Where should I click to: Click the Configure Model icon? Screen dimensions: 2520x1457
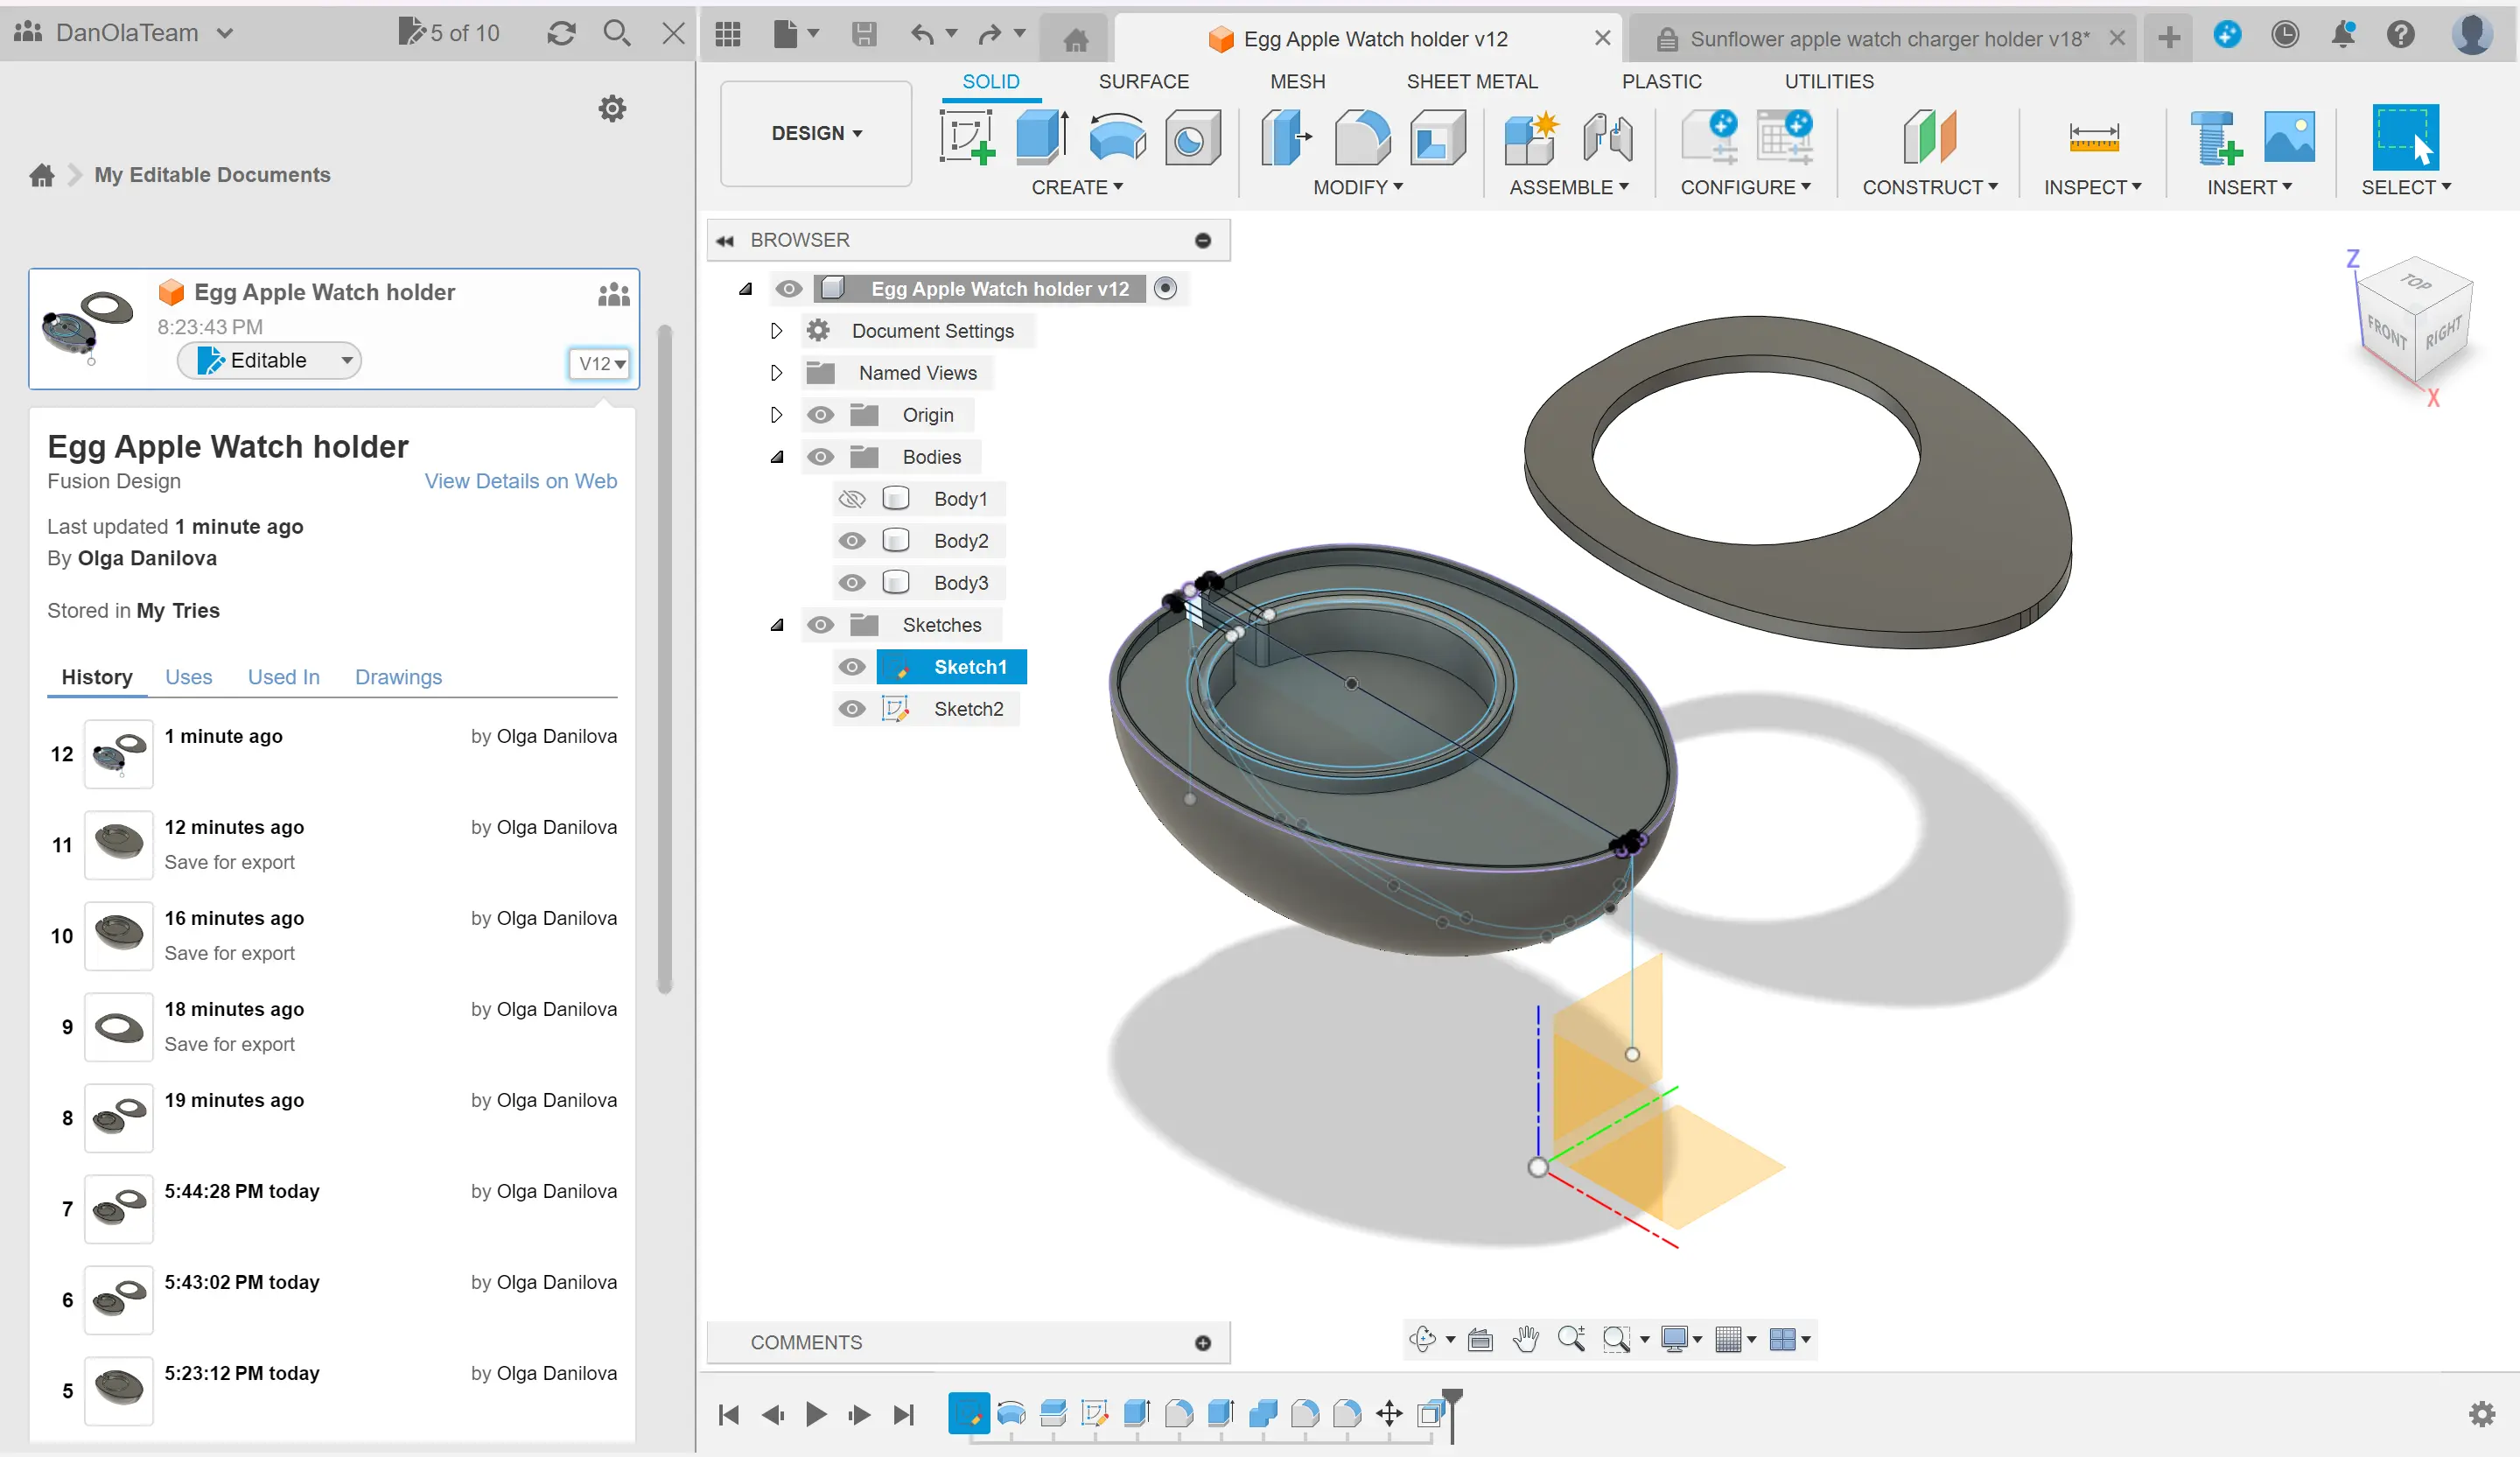coord(1710,138)
